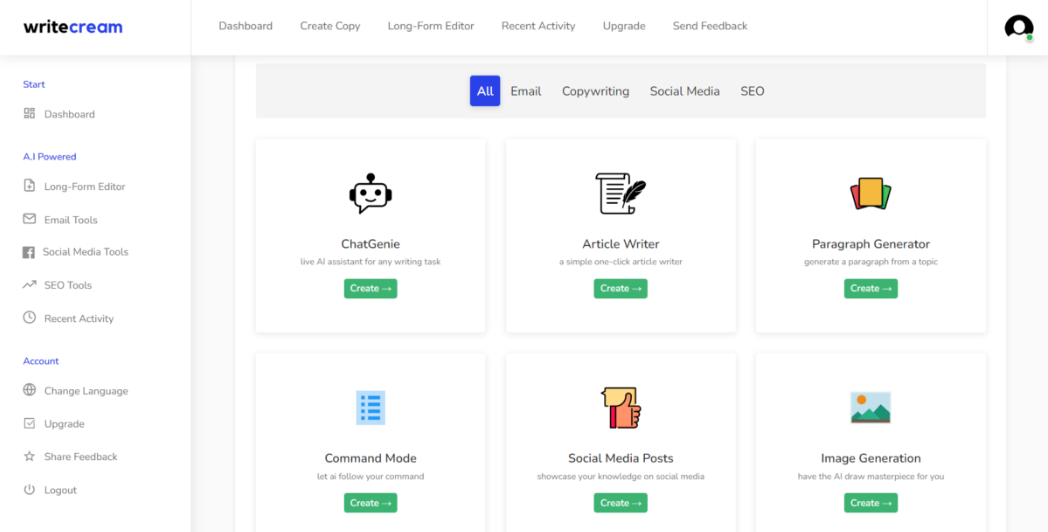
Task: Open Upgrade in the top navigation
Action: click(624, 26)
